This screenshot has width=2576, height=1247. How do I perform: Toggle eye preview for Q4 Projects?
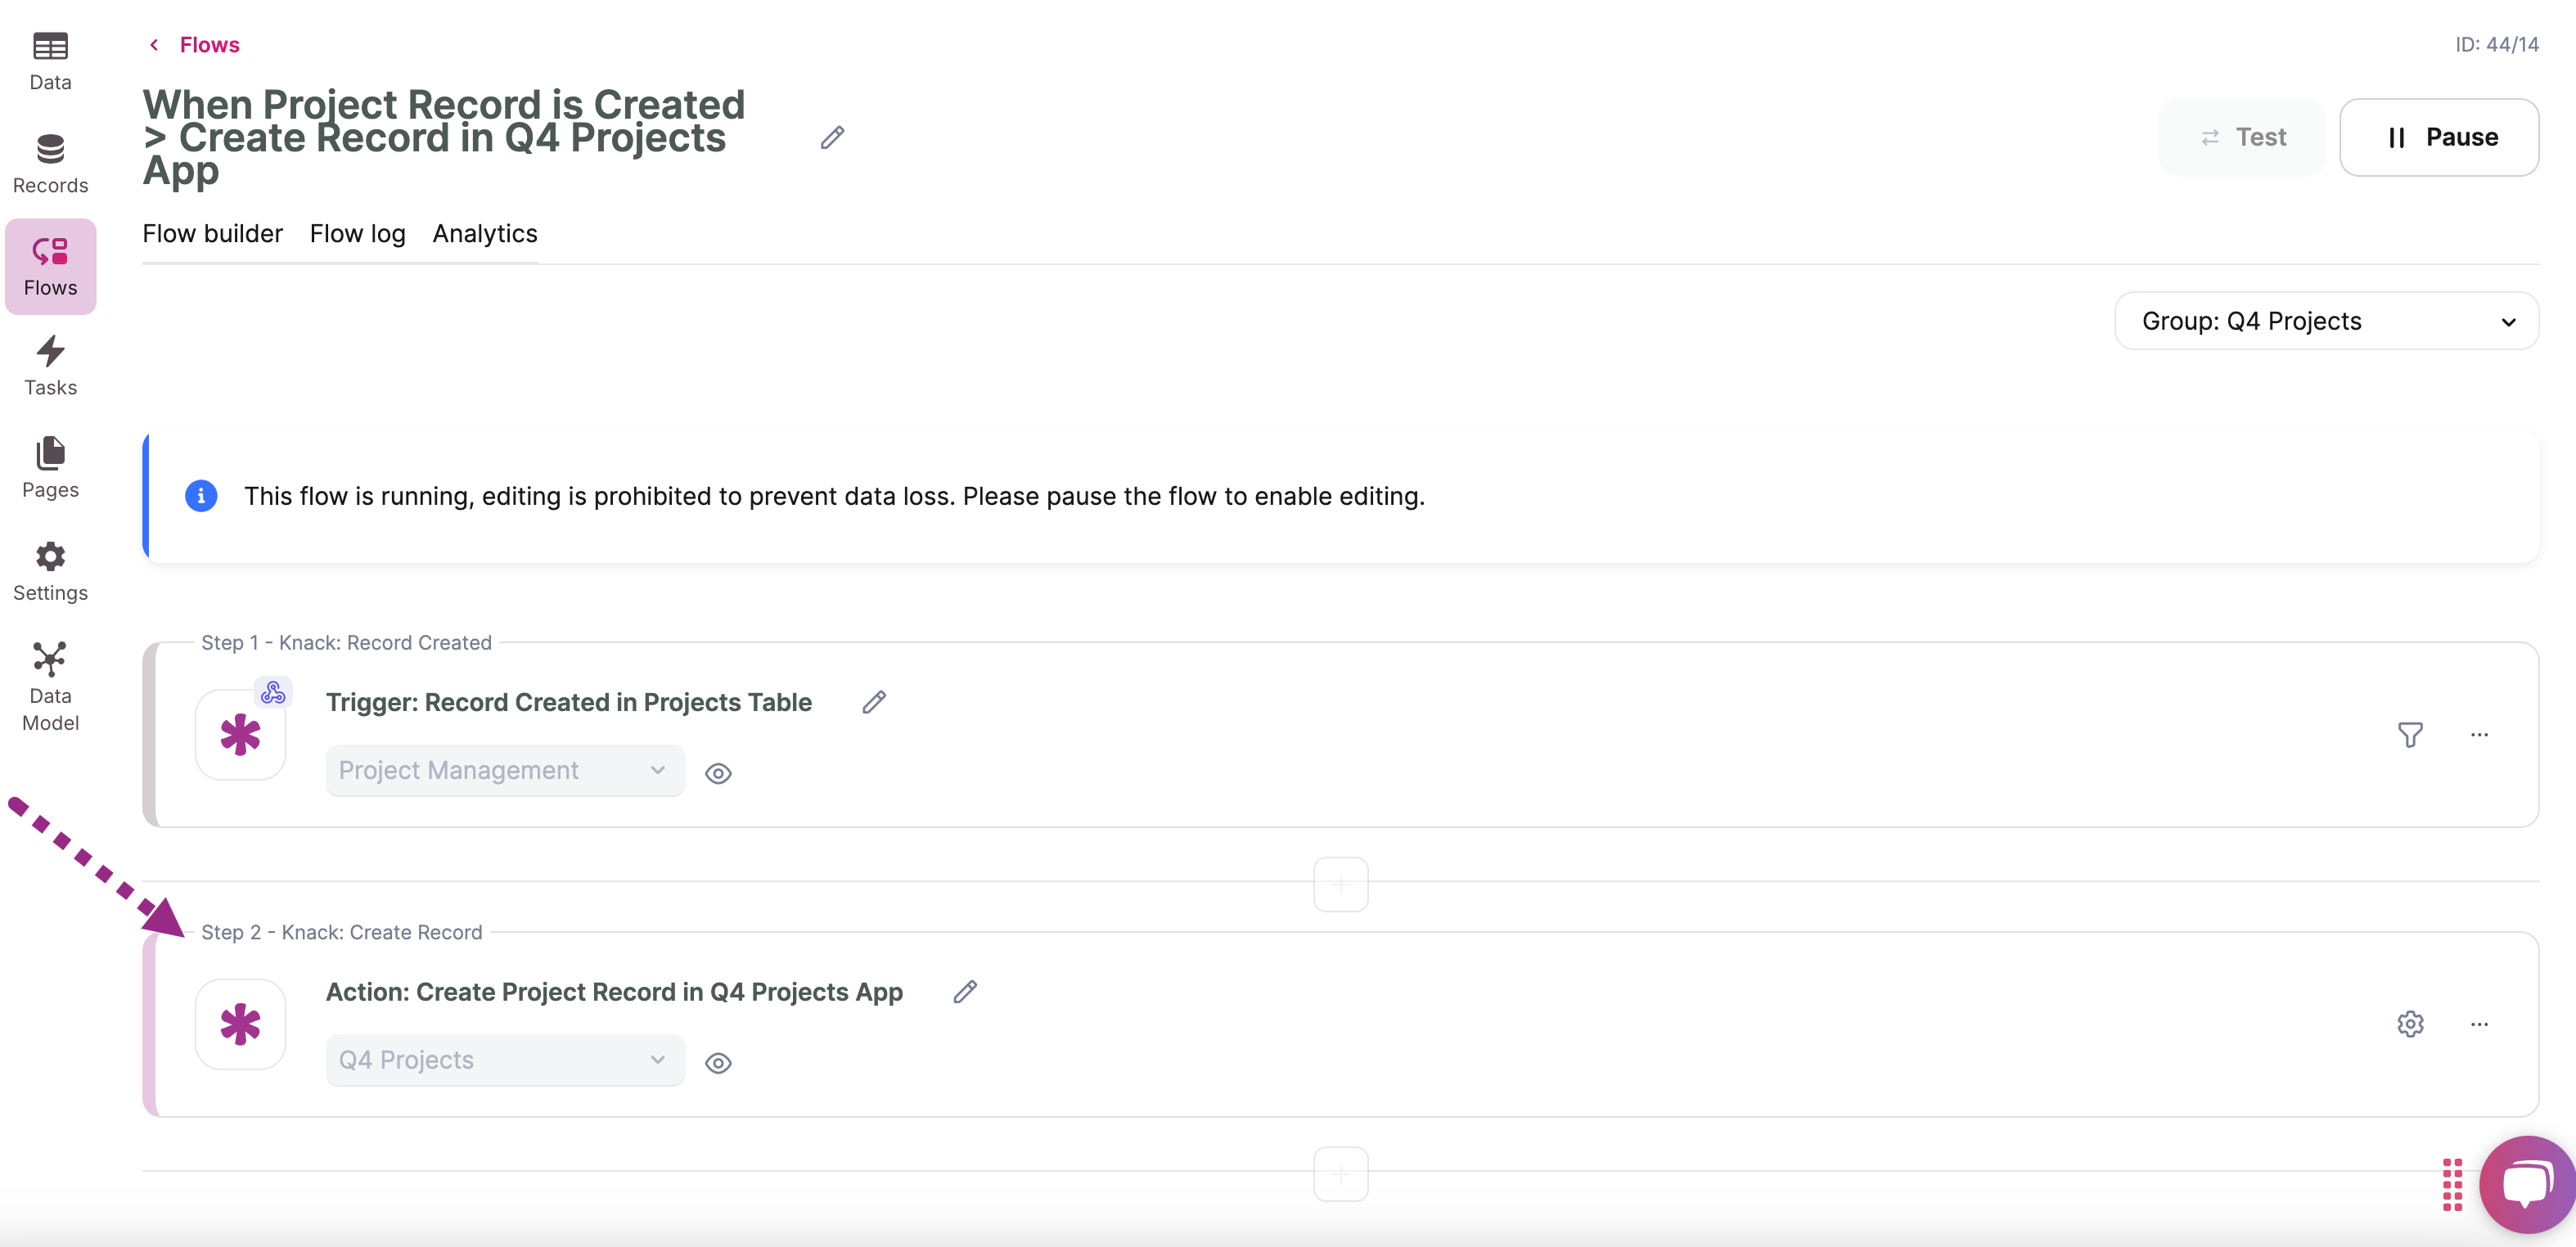tap(718, 1063)
